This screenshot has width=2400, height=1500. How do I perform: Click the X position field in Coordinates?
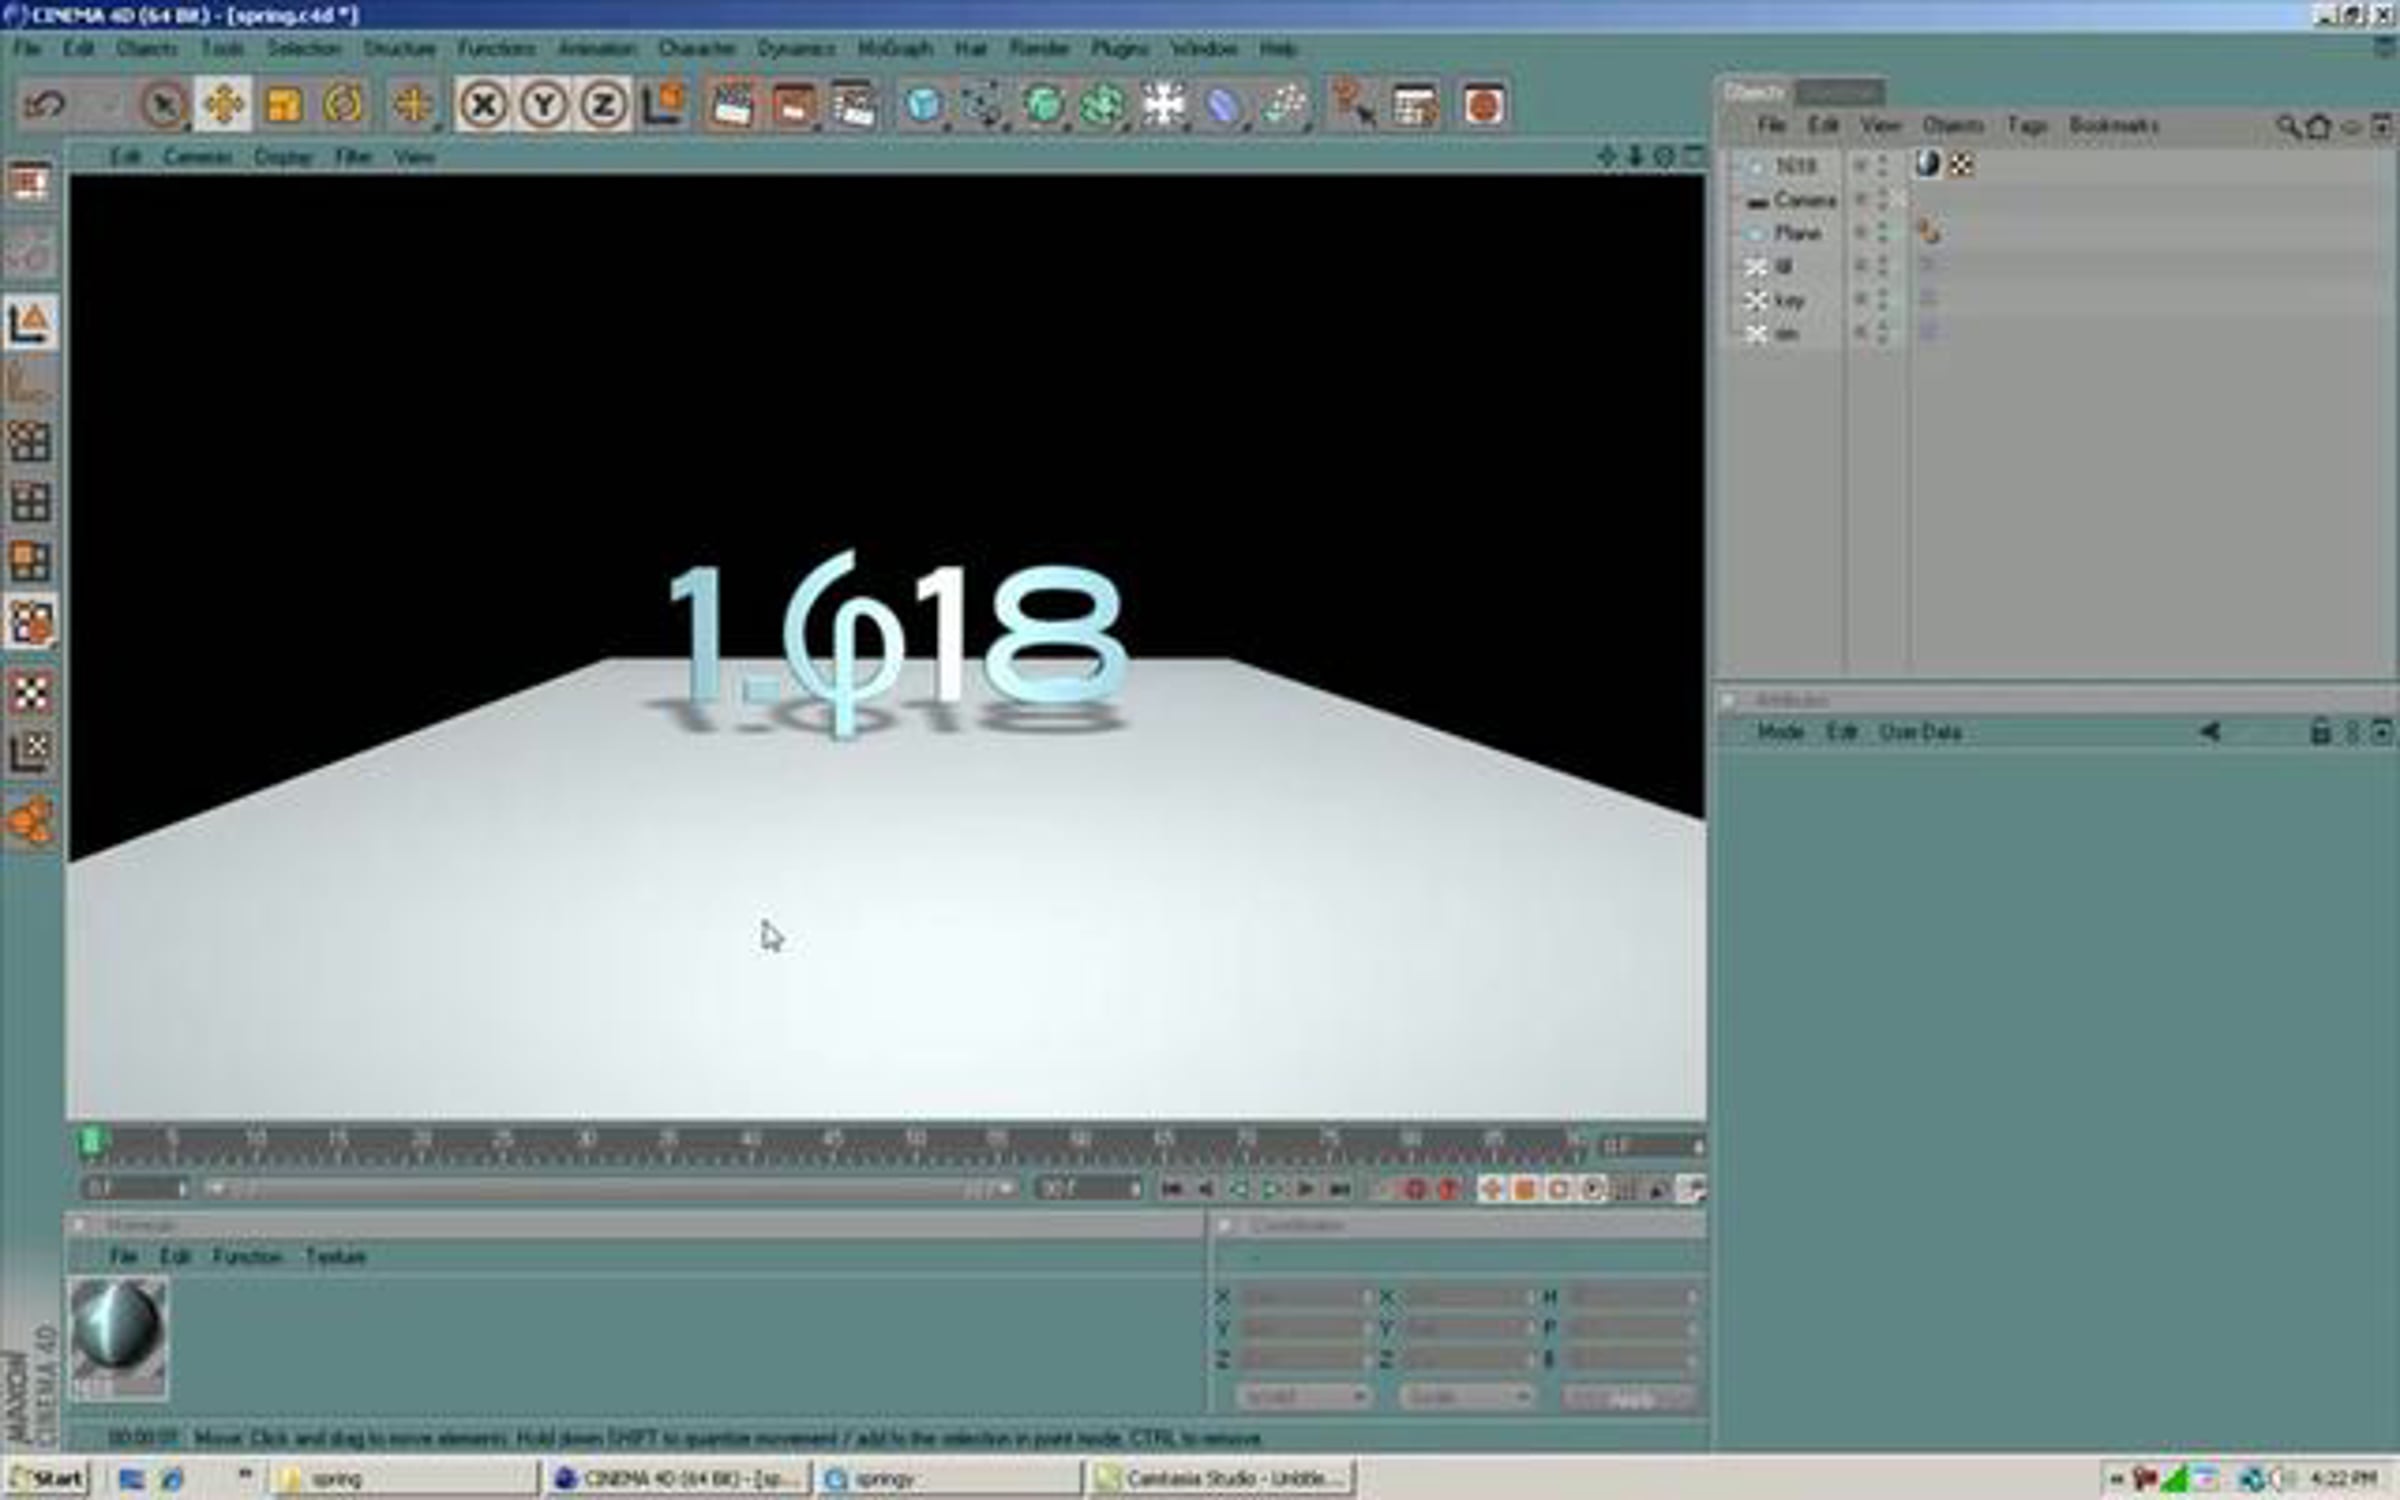[1304, 1297]
